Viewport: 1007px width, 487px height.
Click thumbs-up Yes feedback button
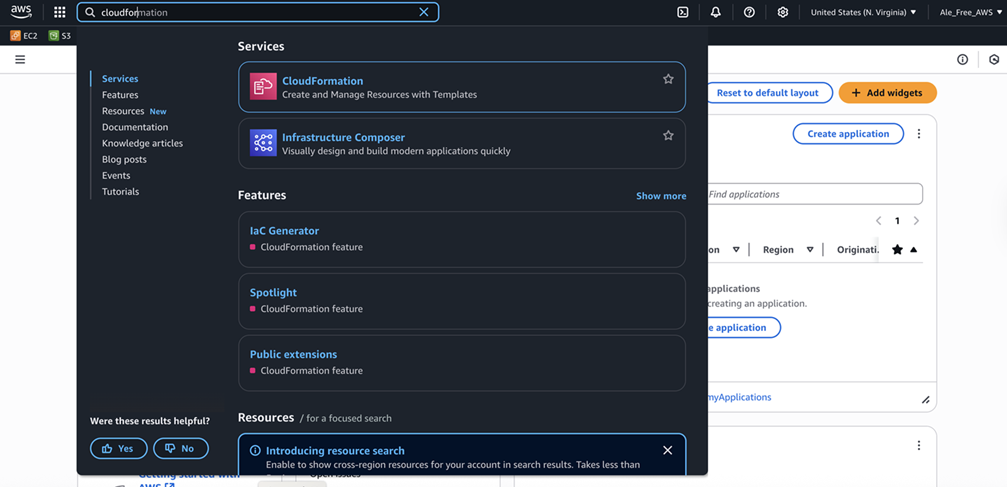[119, 448]
